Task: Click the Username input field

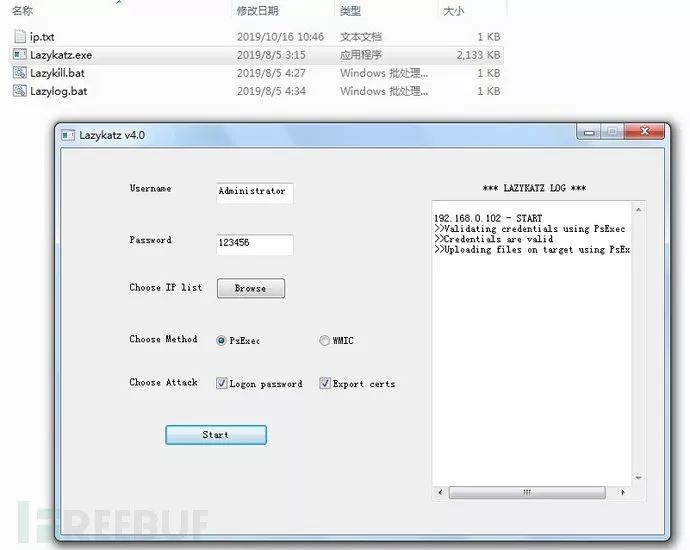Action: point(255,193)
